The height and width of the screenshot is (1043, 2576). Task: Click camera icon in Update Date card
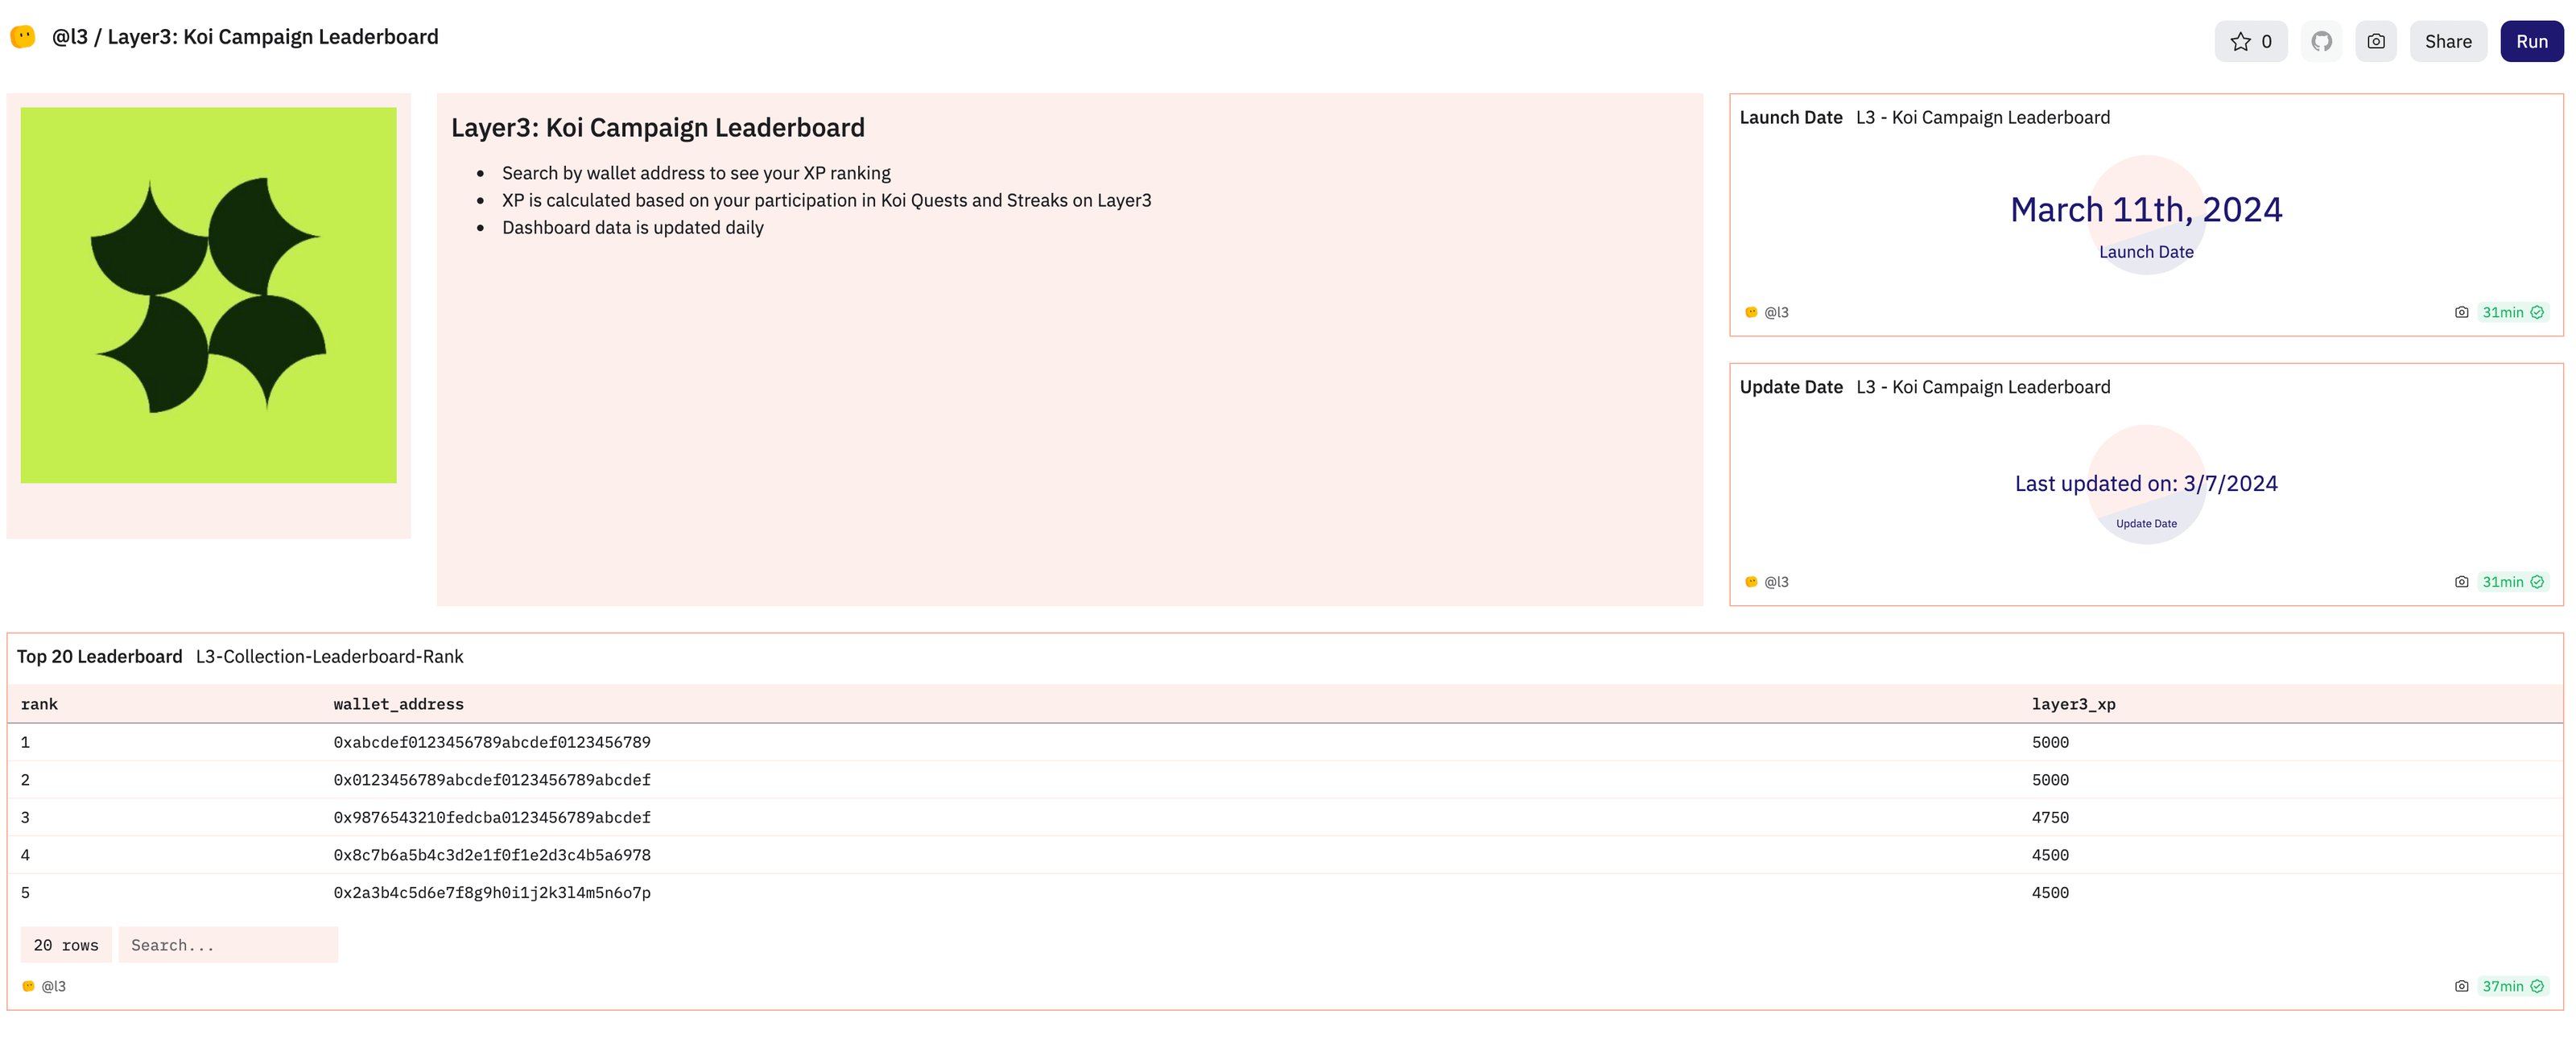[2461, 582]
